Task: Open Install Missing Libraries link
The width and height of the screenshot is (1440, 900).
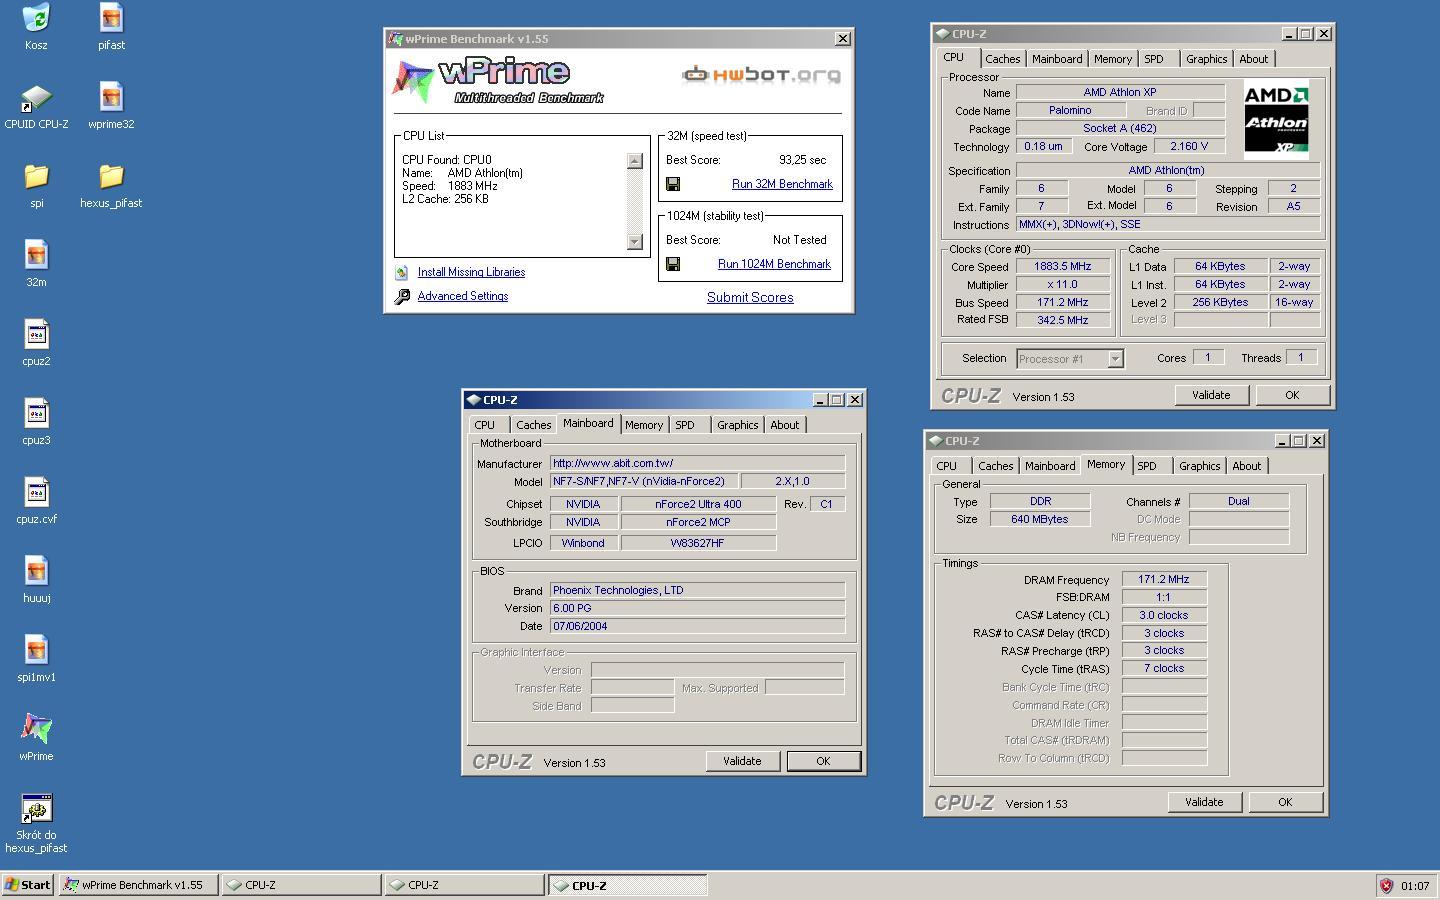Action: pos(471,272)
